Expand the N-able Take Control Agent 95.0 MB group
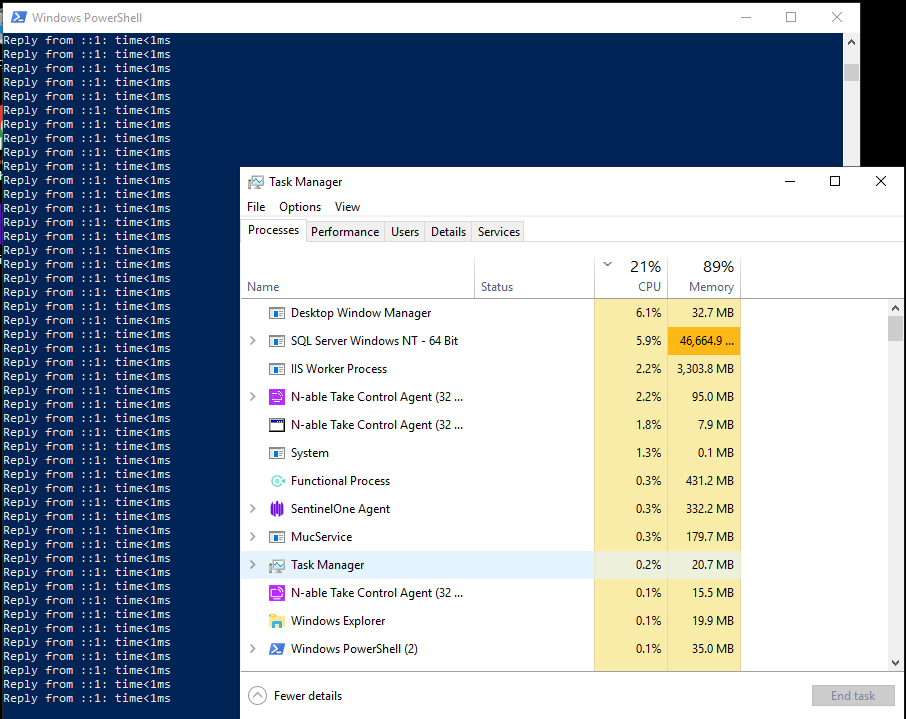Image resolution: width=906 pixels, height=719 pixels. [253, 397]
